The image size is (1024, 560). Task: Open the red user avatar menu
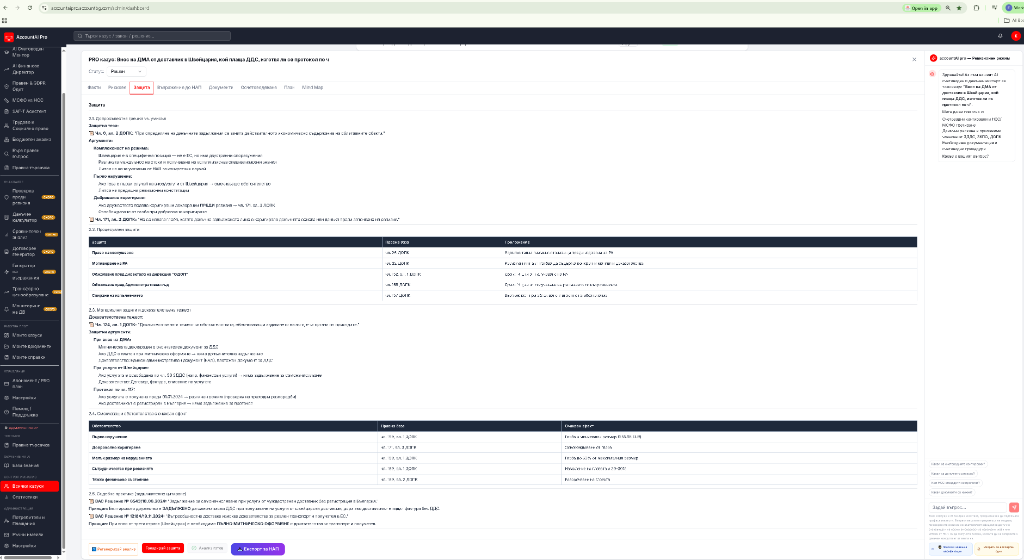(1016, 37)
